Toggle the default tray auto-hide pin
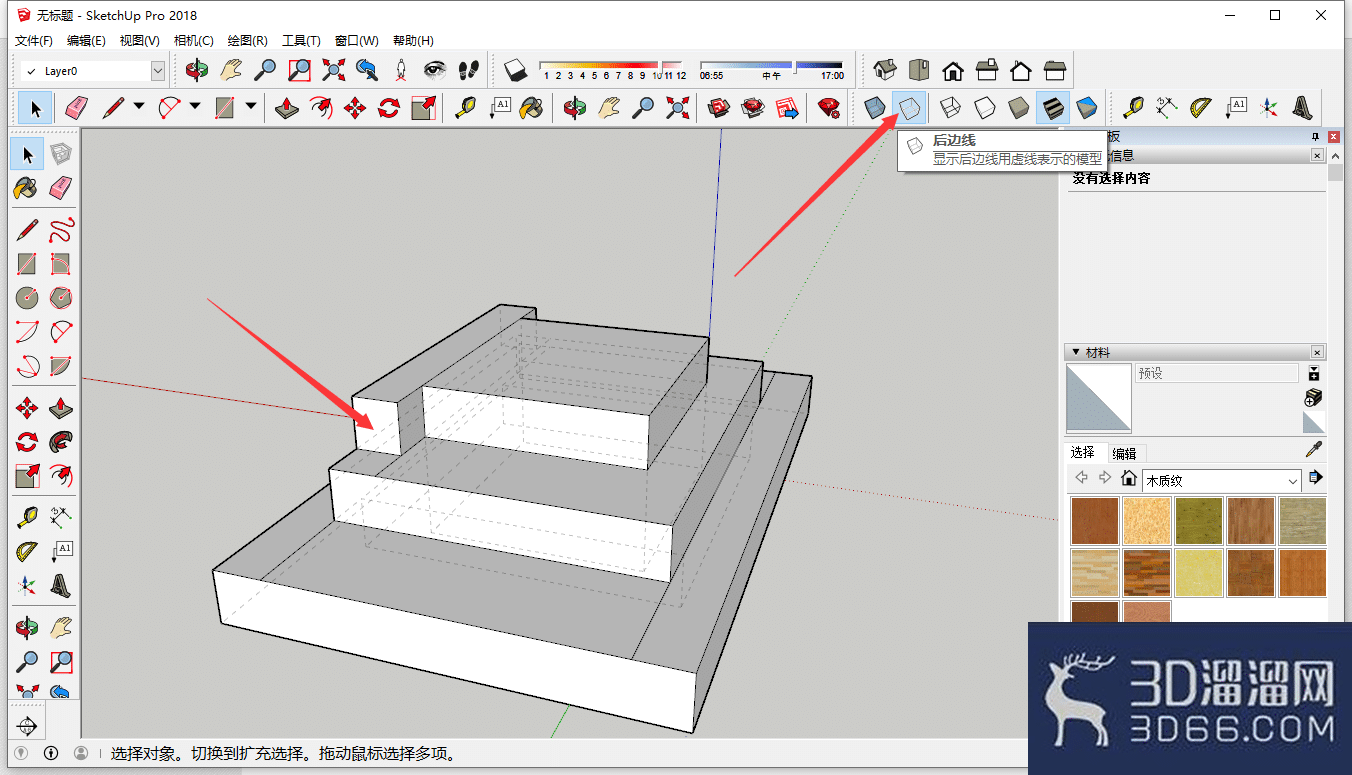1352x775 pixels. coord(1315,136)
